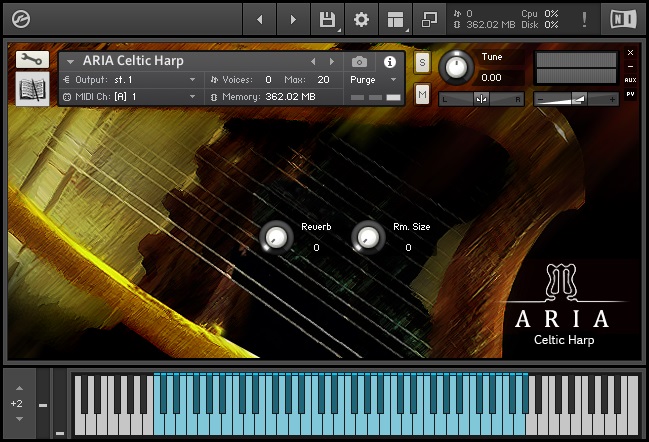Viewport: 649px width, 442px height.
Task: Solo the instrument with S button
Action: [422, 63]
